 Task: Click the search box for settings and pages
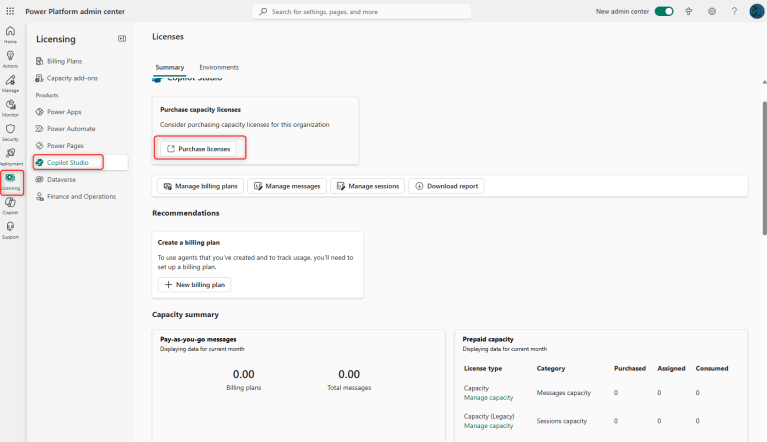[361, 11]
